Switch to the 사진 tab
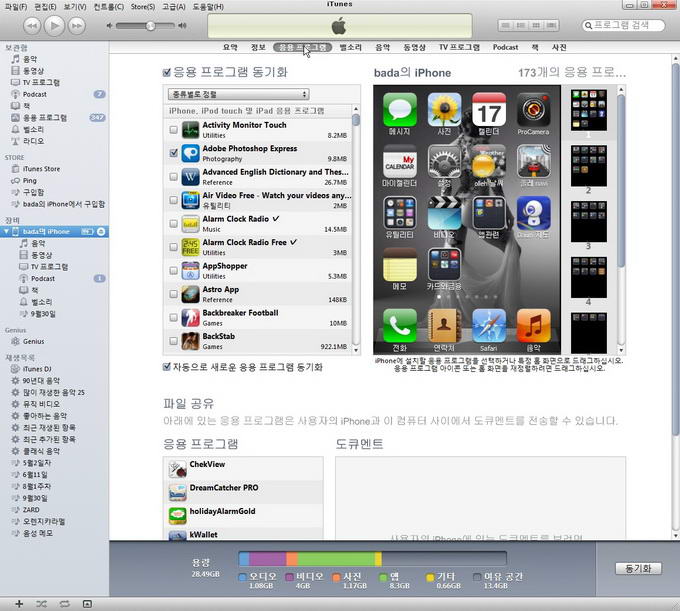 (x=559, y=47)
